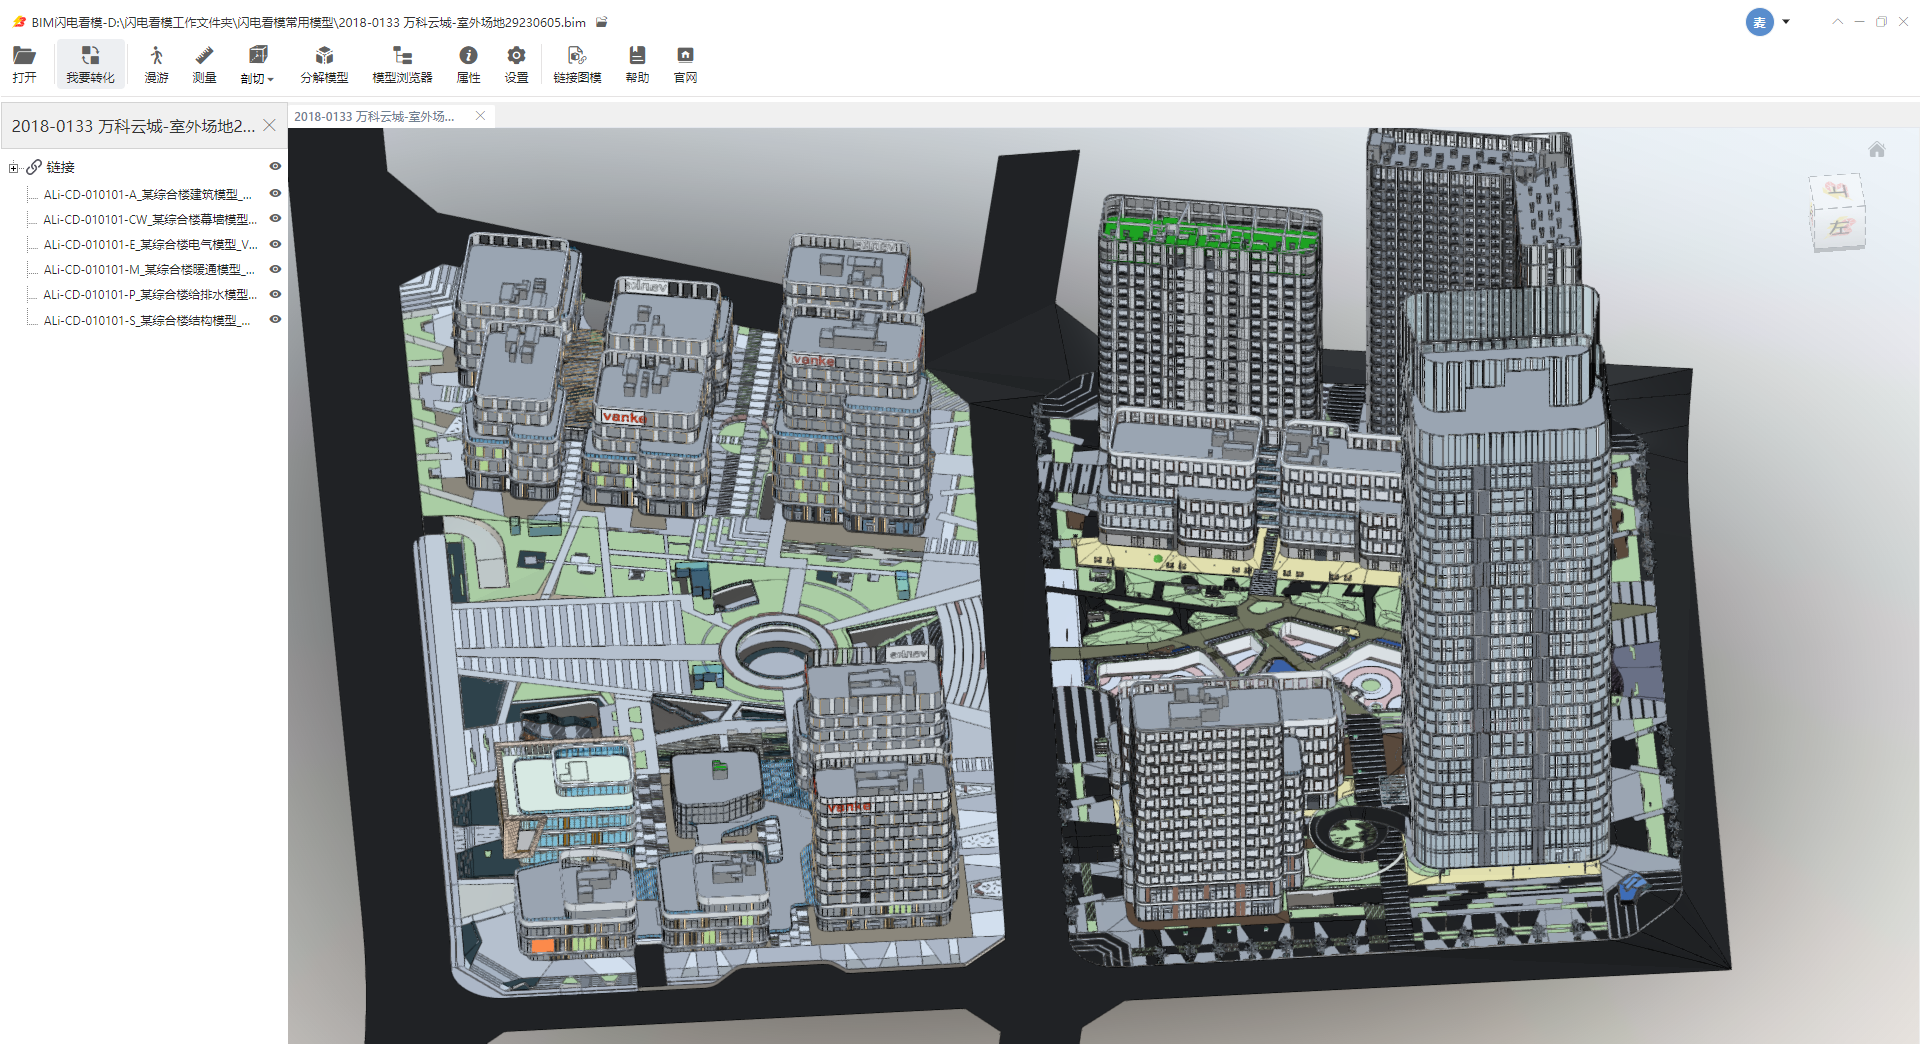Select the ALi-CD-010101-S_某综合楼结构模型 row

(147, 321)
